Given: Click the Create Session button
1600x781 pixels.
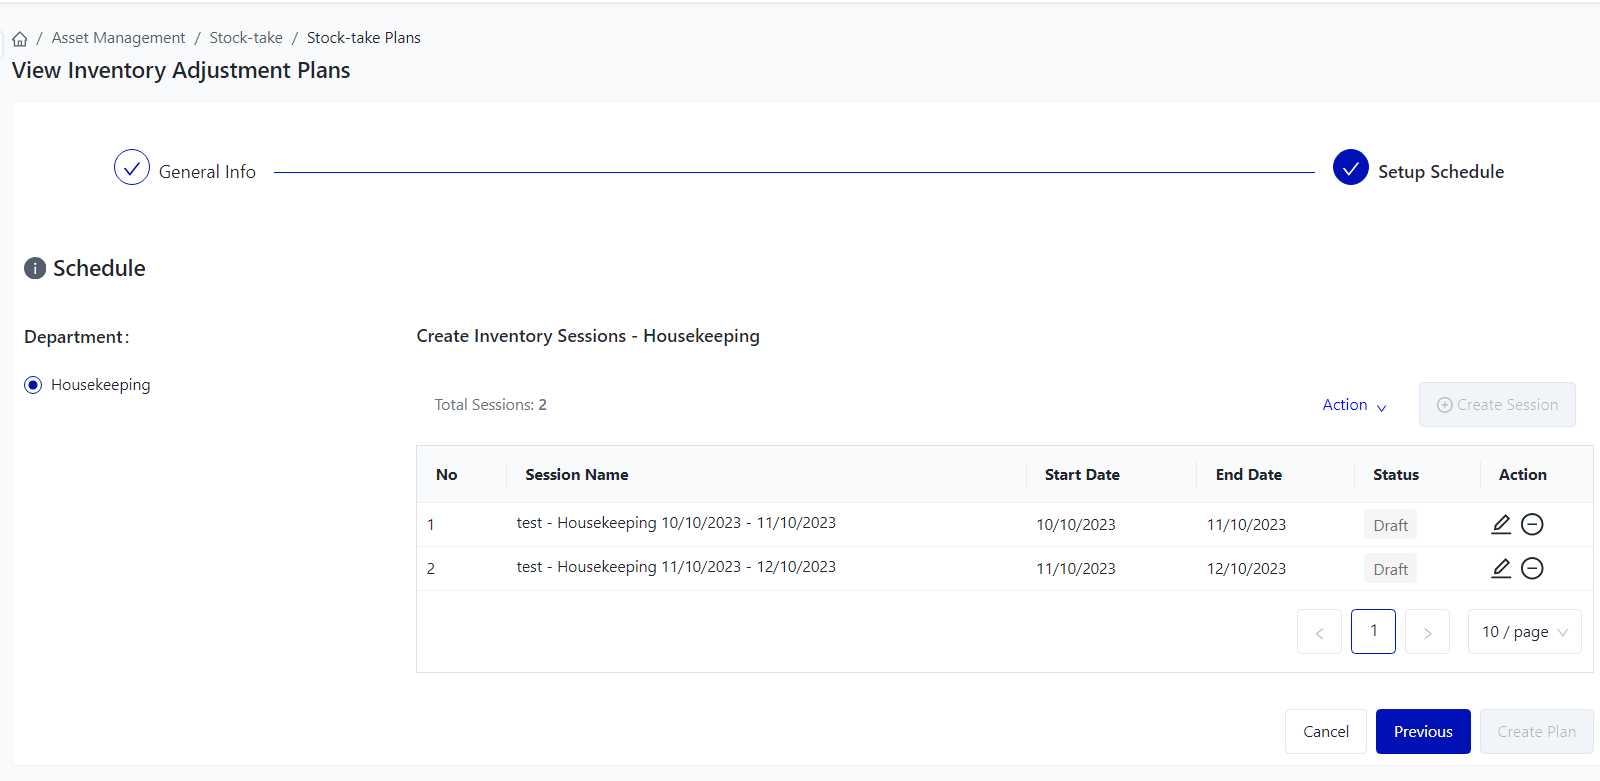Looking at the screenshot, I should point(1497,405).
